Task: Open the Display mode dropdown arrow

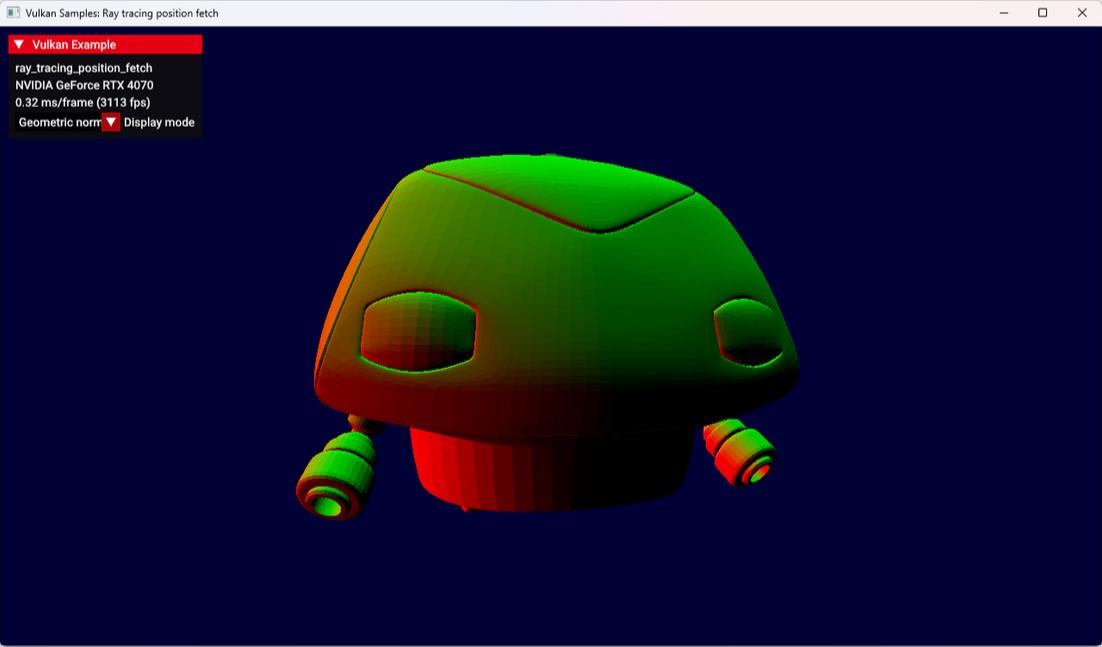Action: tap(111, 122)
